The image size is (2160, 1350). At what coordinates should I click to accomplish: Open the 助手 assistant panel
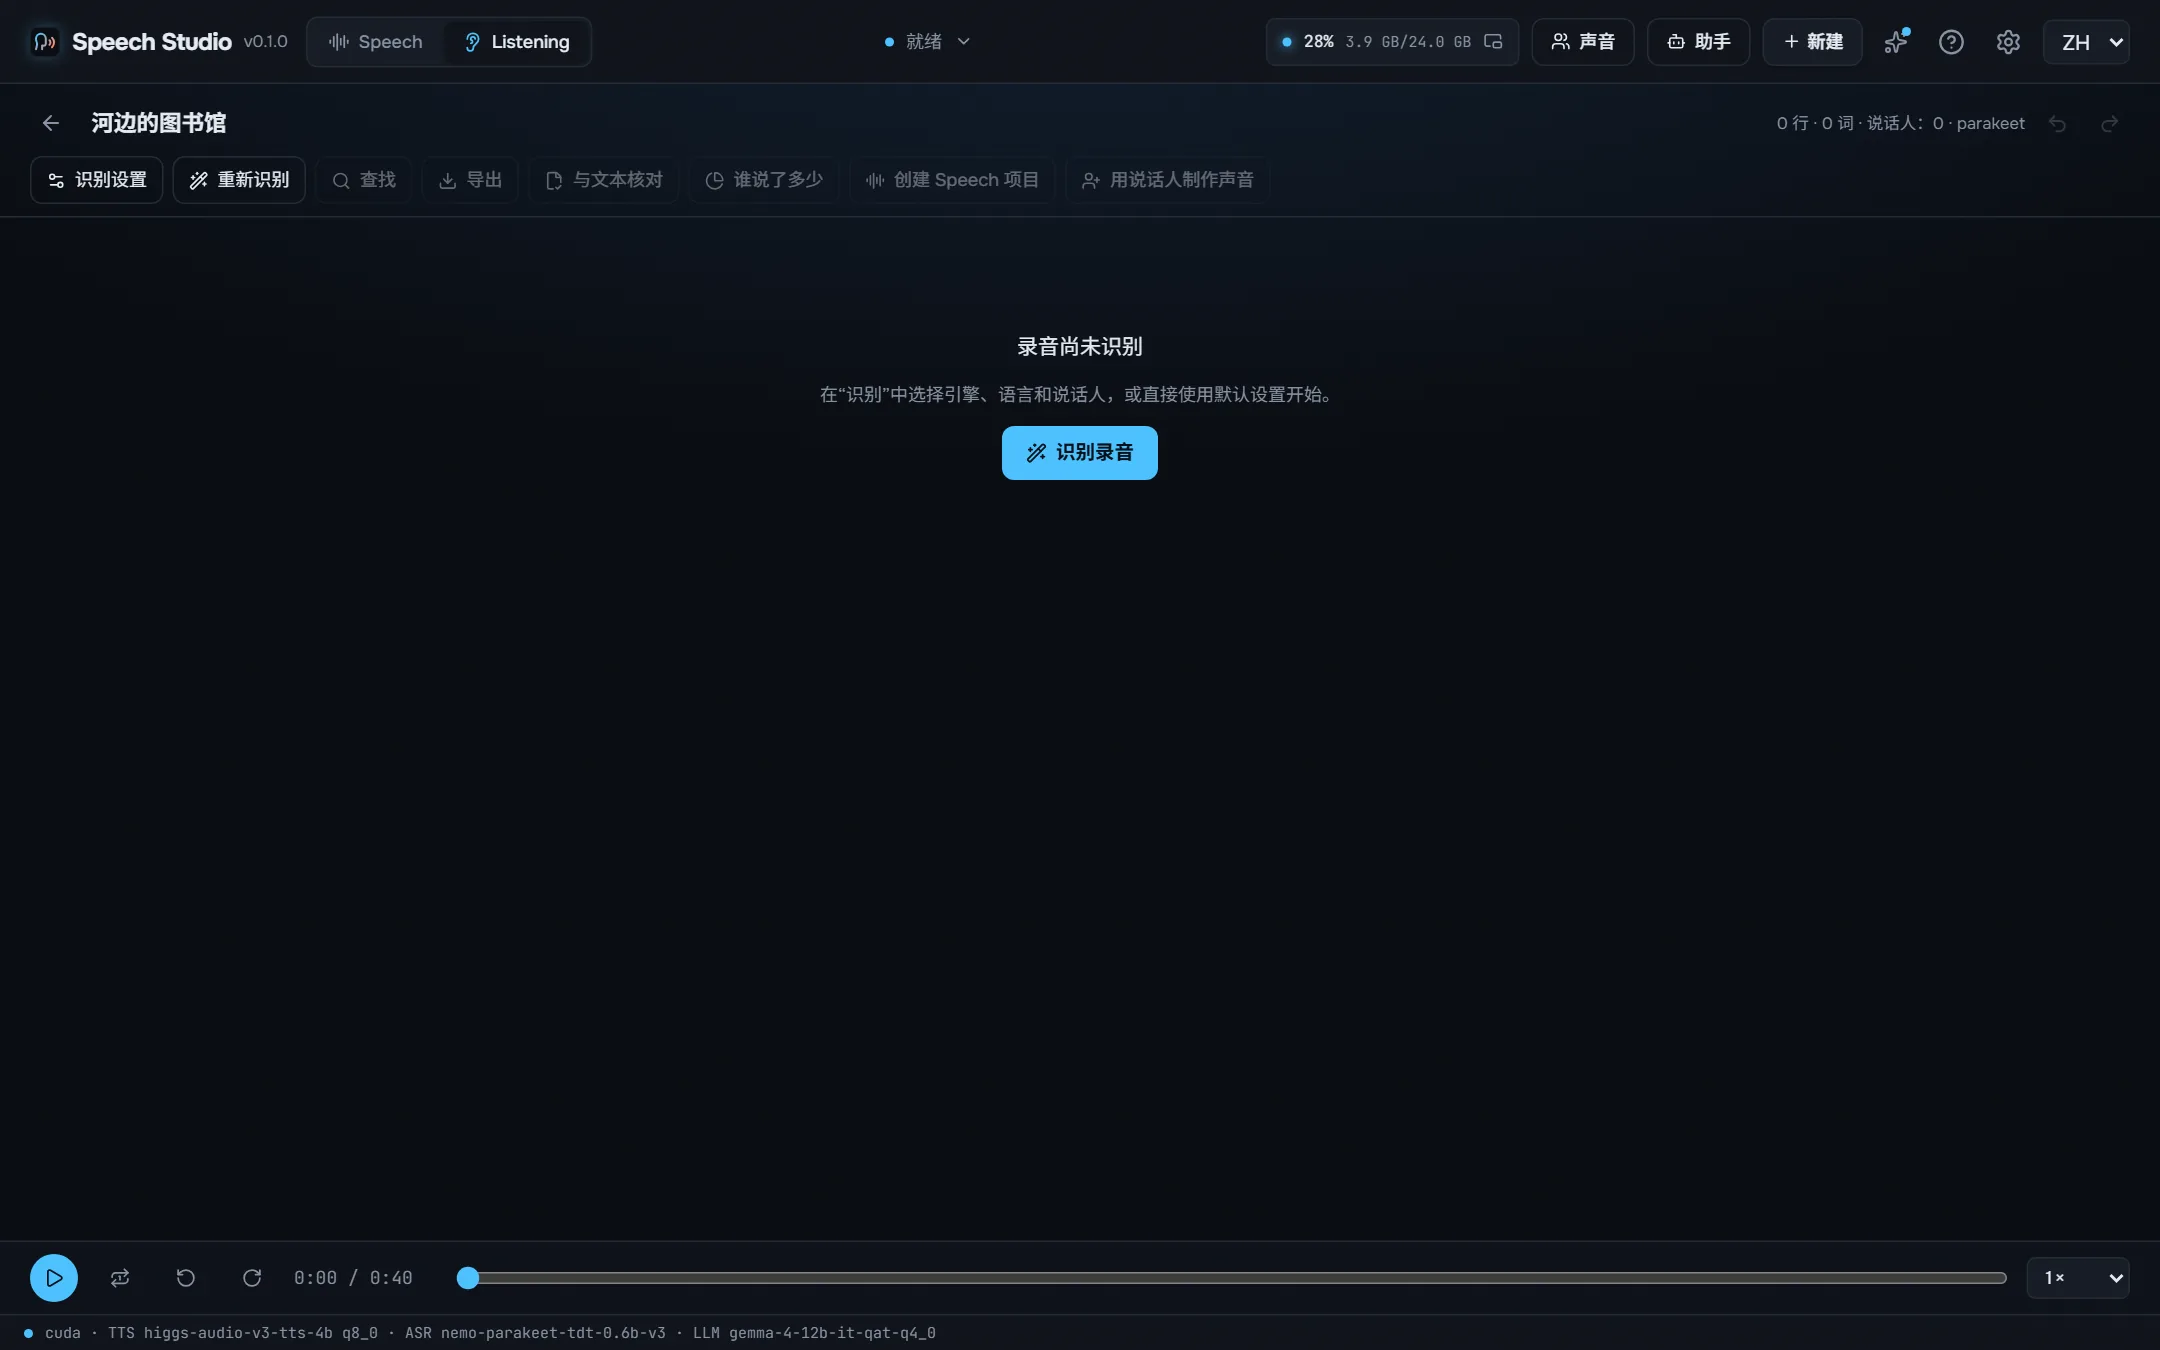tap(1698, 42)
